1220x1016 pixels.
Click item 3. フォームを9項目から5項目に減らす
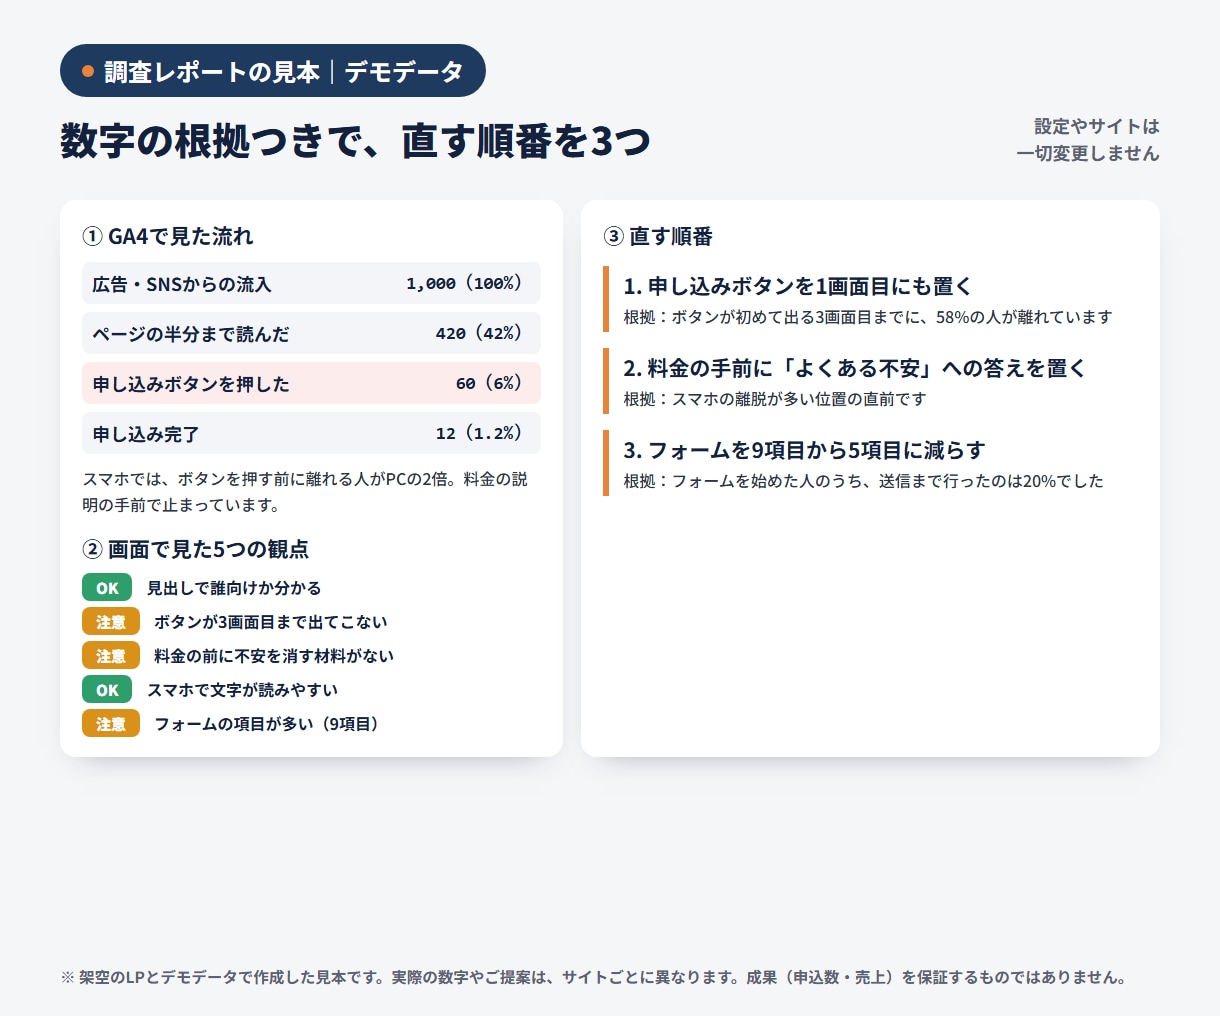click(x=804, y=450)
